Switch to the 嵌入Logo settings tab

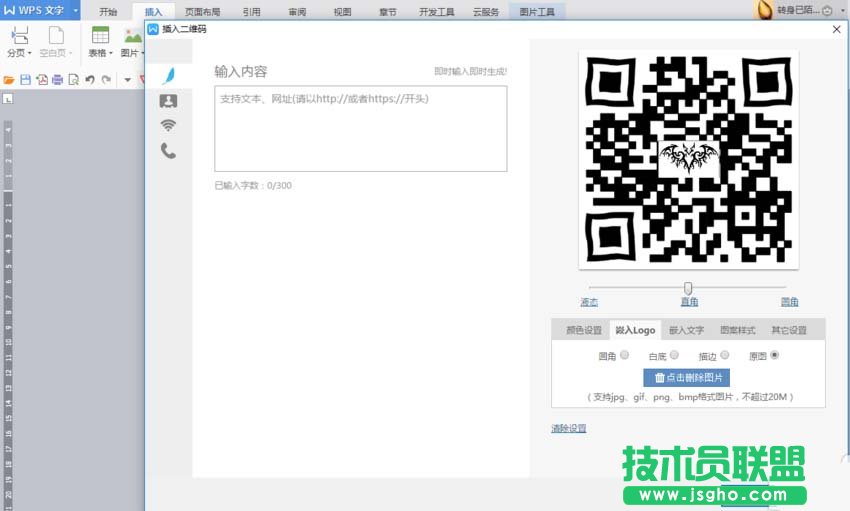pos(635,330)
